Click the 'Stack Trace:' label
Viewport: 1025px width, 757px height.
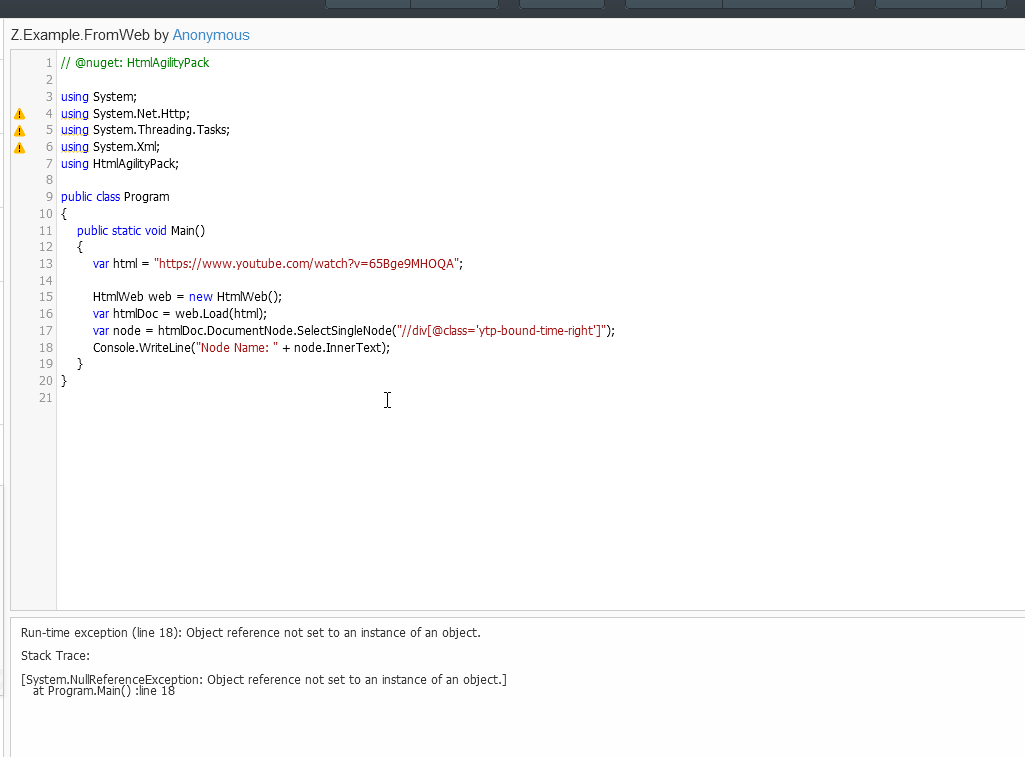click(56, 656)
